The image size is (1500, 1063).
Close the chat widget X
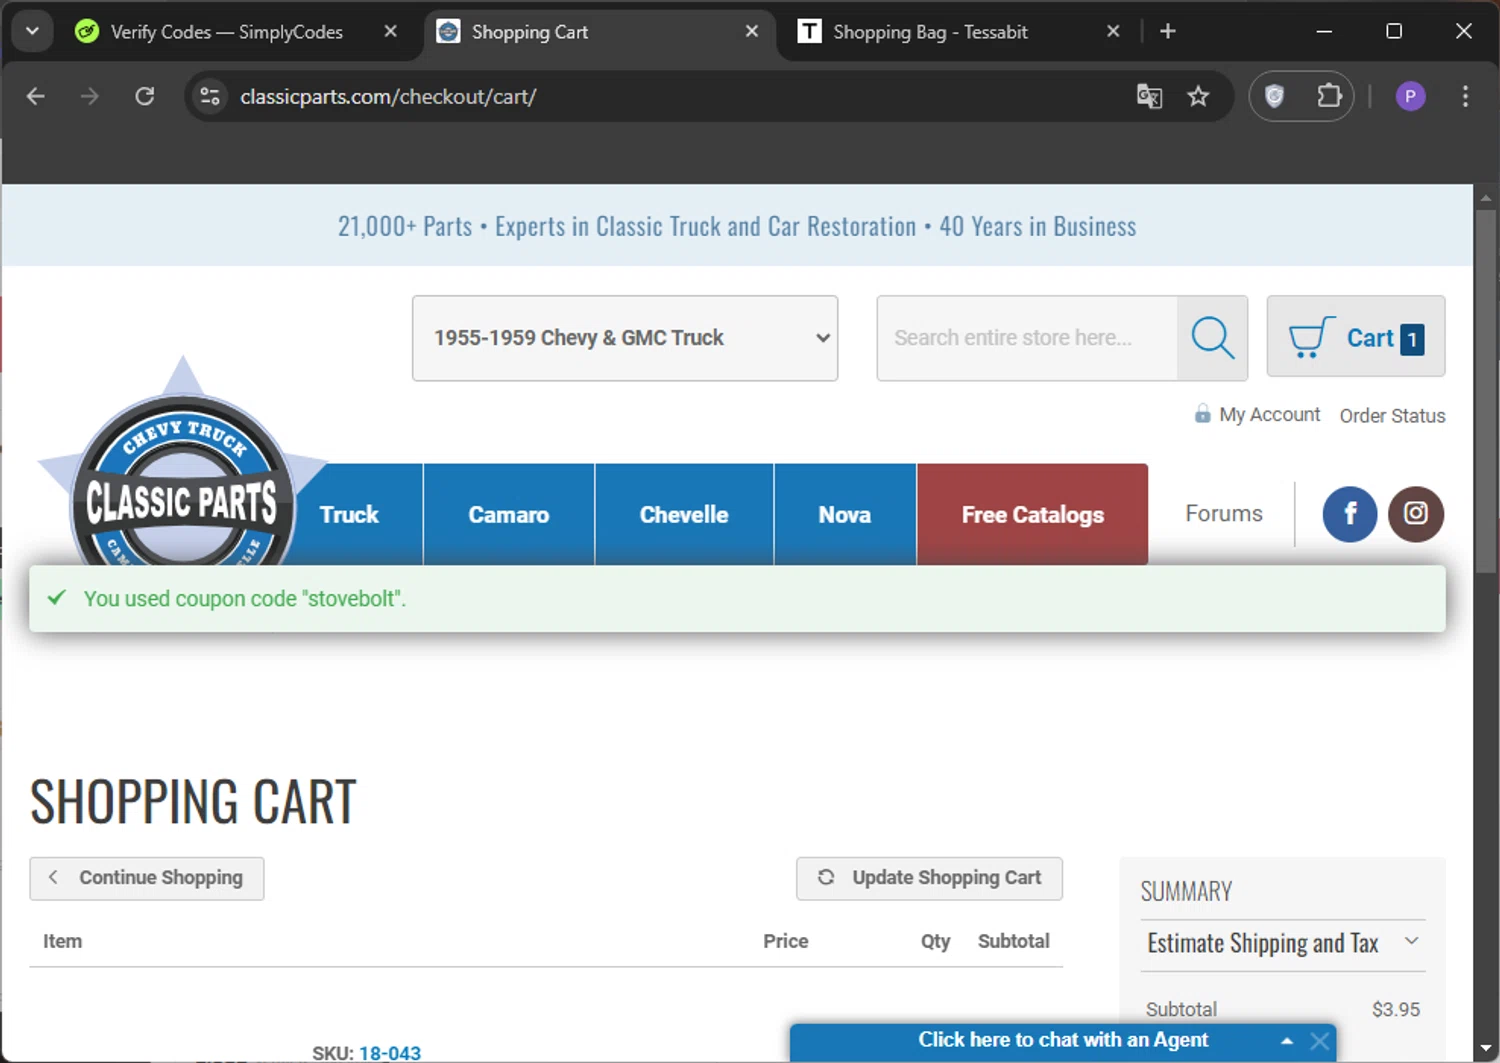click(x=1320, y=1041)
